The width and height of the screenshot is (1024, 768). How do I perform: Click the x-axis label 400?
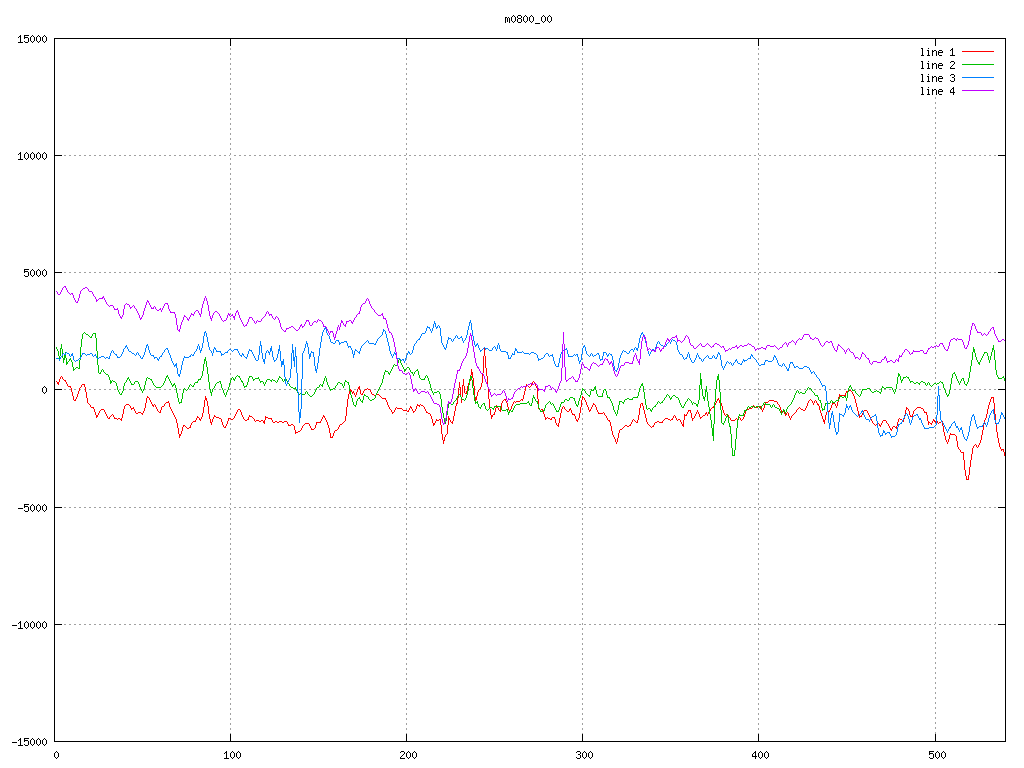click(x=761, y=755)
